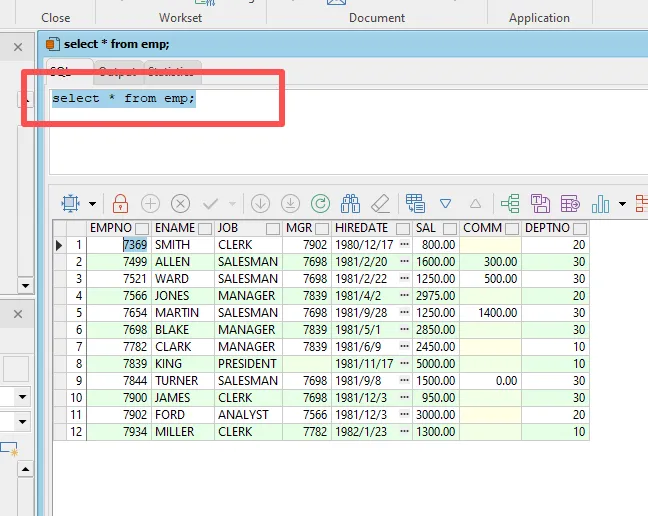Open date editor ellipsis in ALLEN row

pyautogui.click(x=405, y=261)
